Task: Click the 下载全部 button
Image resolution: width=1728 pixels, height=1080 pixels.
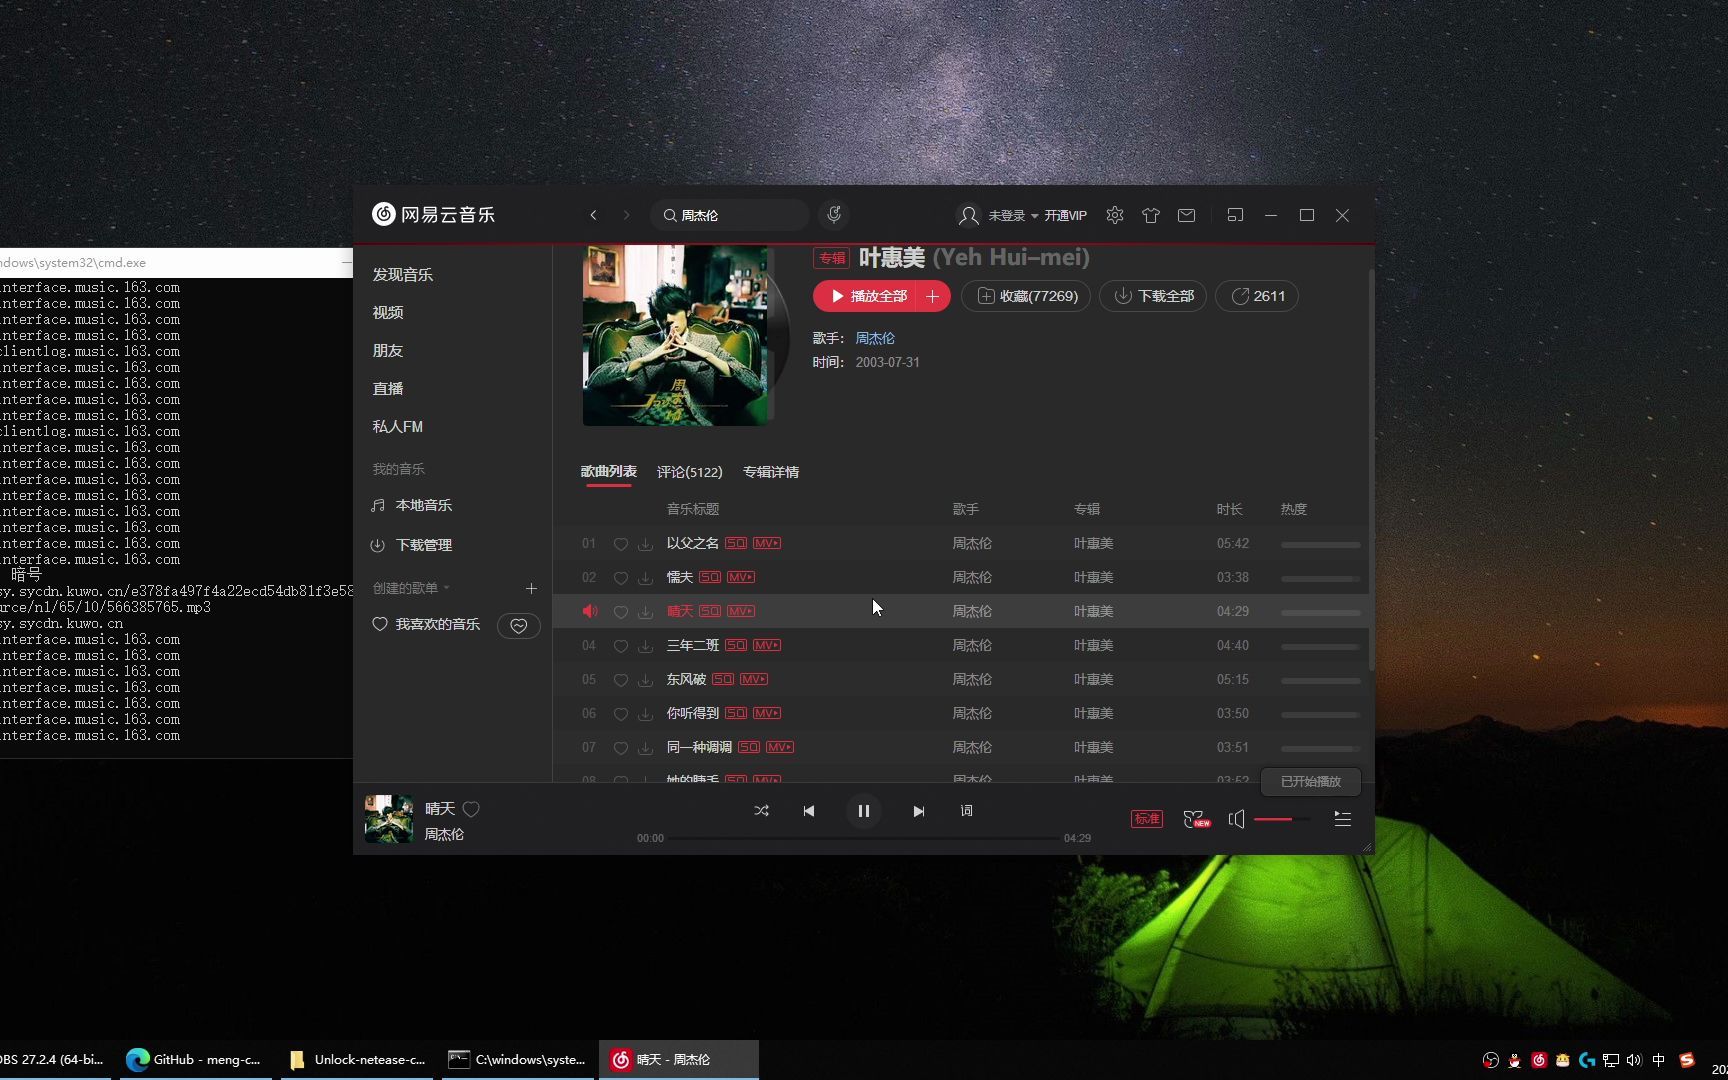Action: click(x=1153, y=296)
